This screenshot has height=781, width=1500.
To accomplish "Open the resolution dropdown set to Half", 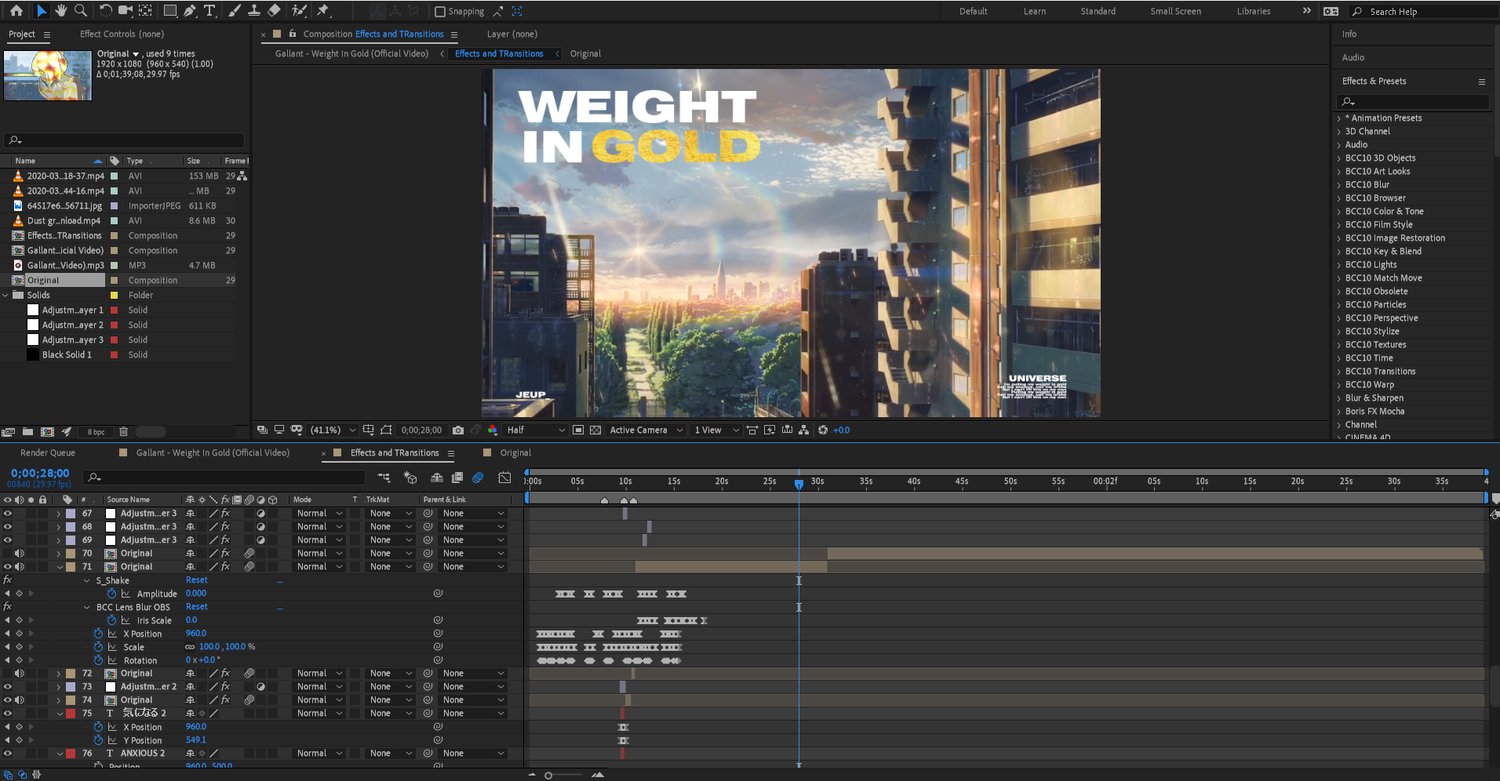I will click(x=536, y=430).
